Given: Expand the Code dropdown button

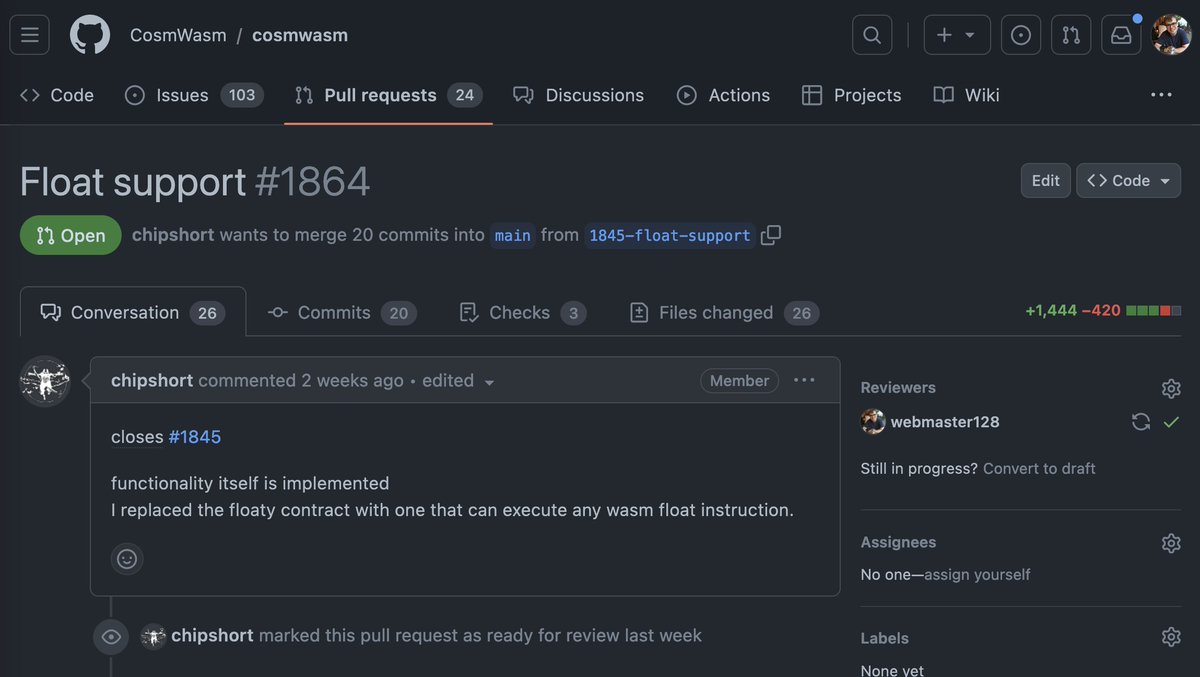Looking at the screenshot, I should [1128, 180].
